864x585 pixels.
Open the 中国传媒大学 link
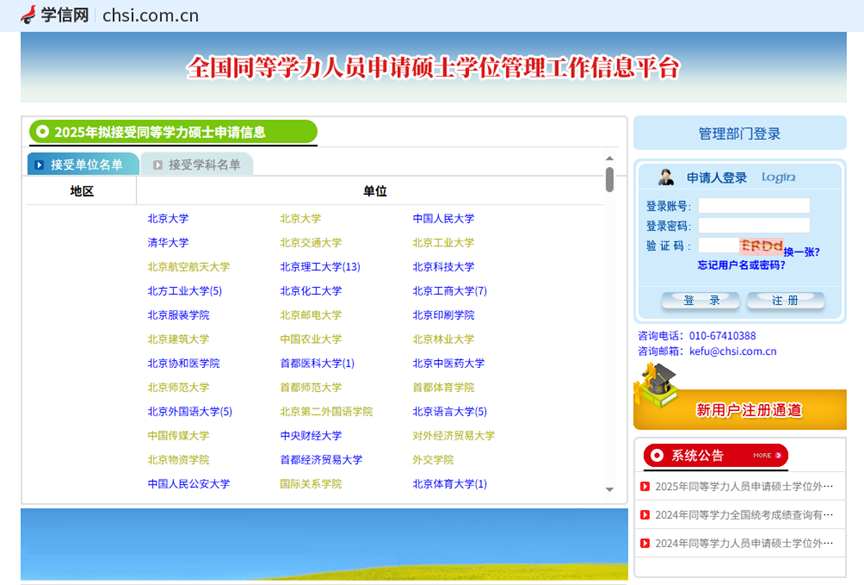179,437
